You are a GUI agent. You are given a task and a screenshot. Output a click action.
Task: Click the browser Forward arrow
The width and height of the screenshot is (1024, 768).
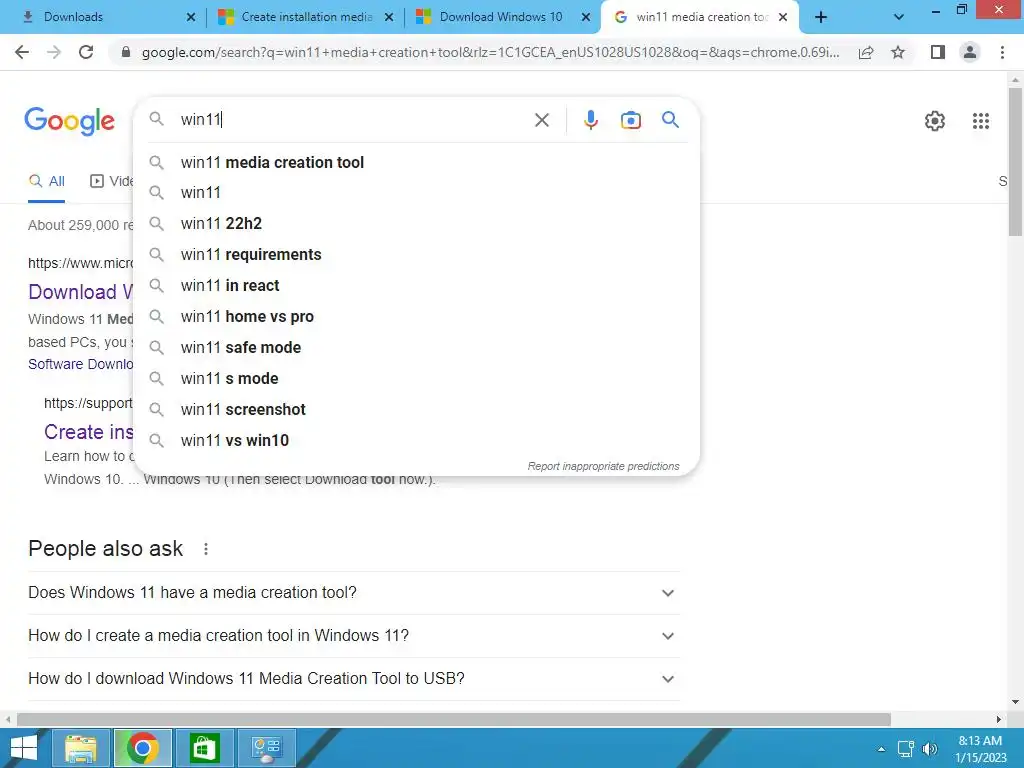pos(54,52)
